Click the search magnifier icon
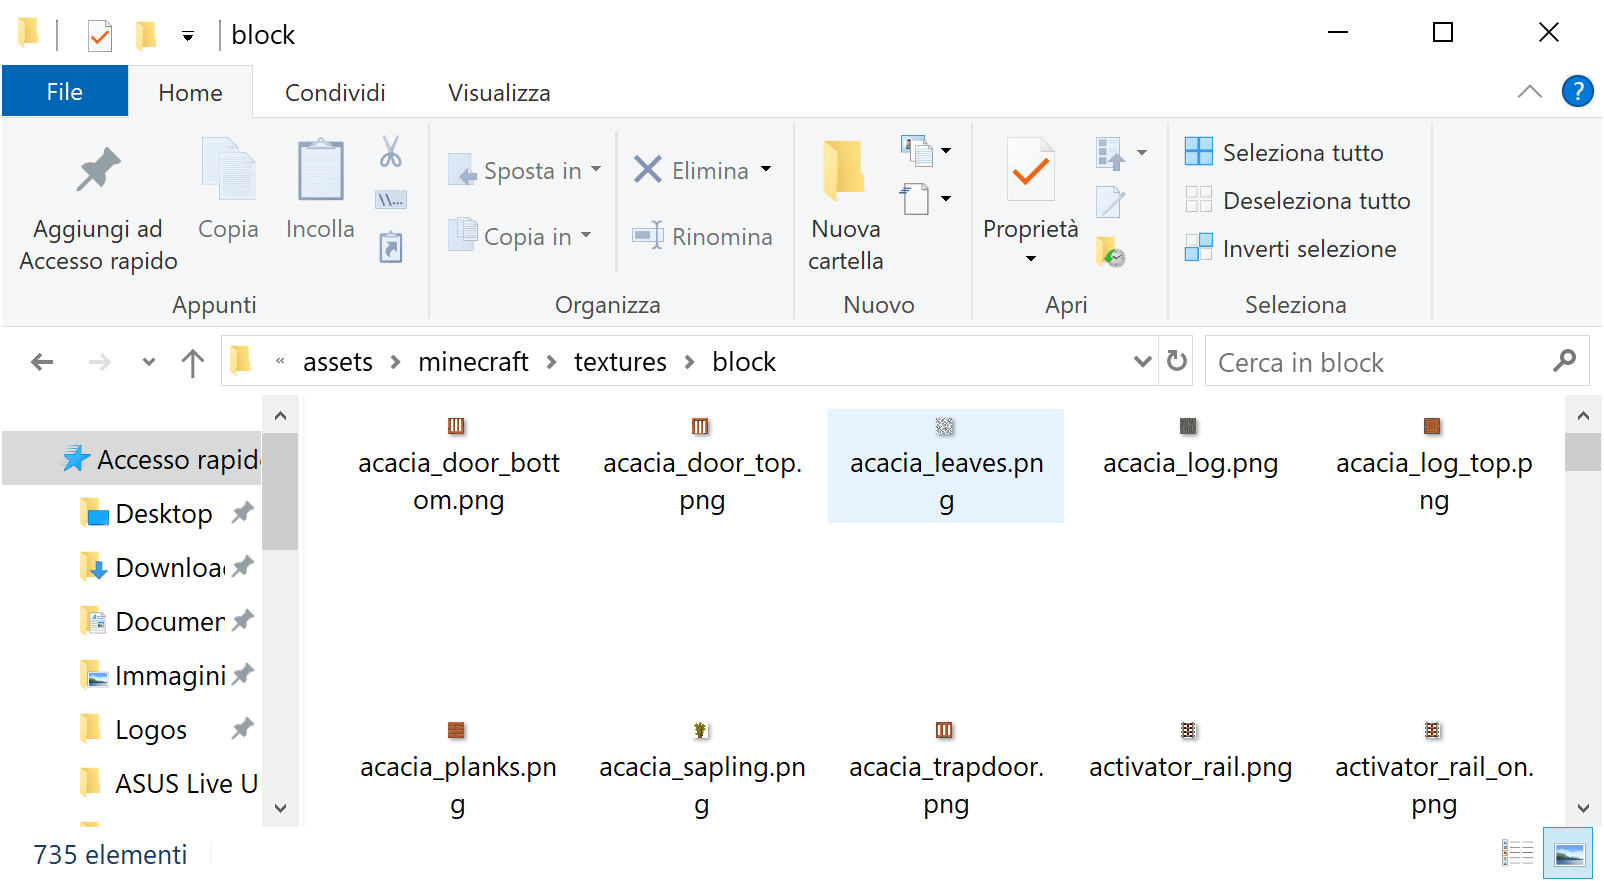Screen dimensions: 1604x881 1564,361
